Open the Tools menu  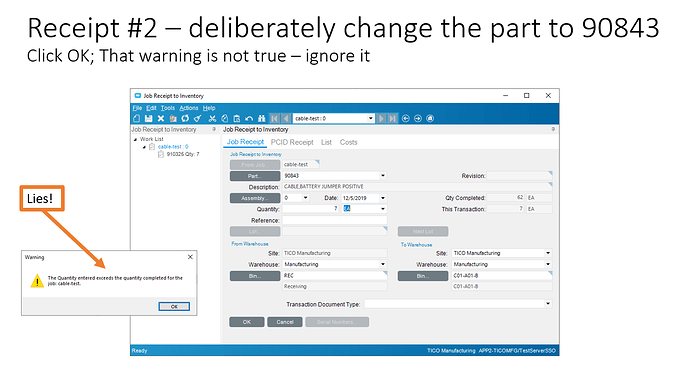coord(168,108)
